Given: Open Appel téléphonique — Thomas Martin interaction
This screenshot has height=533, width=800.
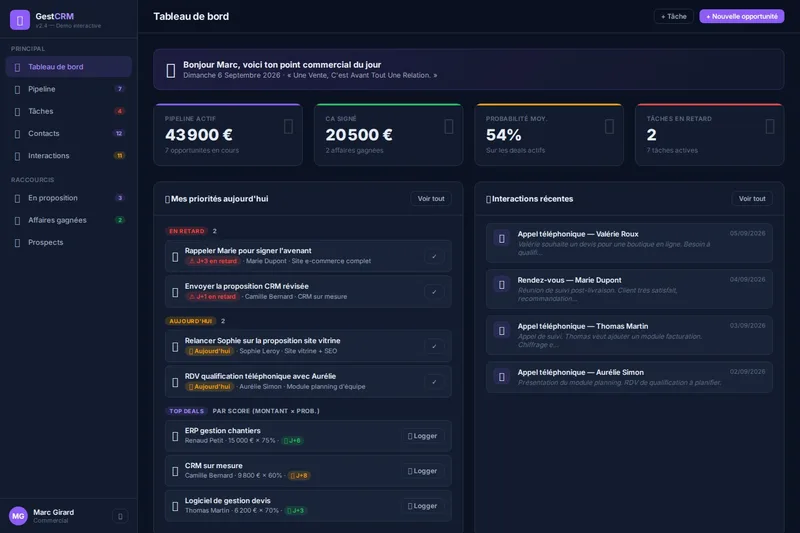Looking at the screenshot, I should tap(629, 335).
